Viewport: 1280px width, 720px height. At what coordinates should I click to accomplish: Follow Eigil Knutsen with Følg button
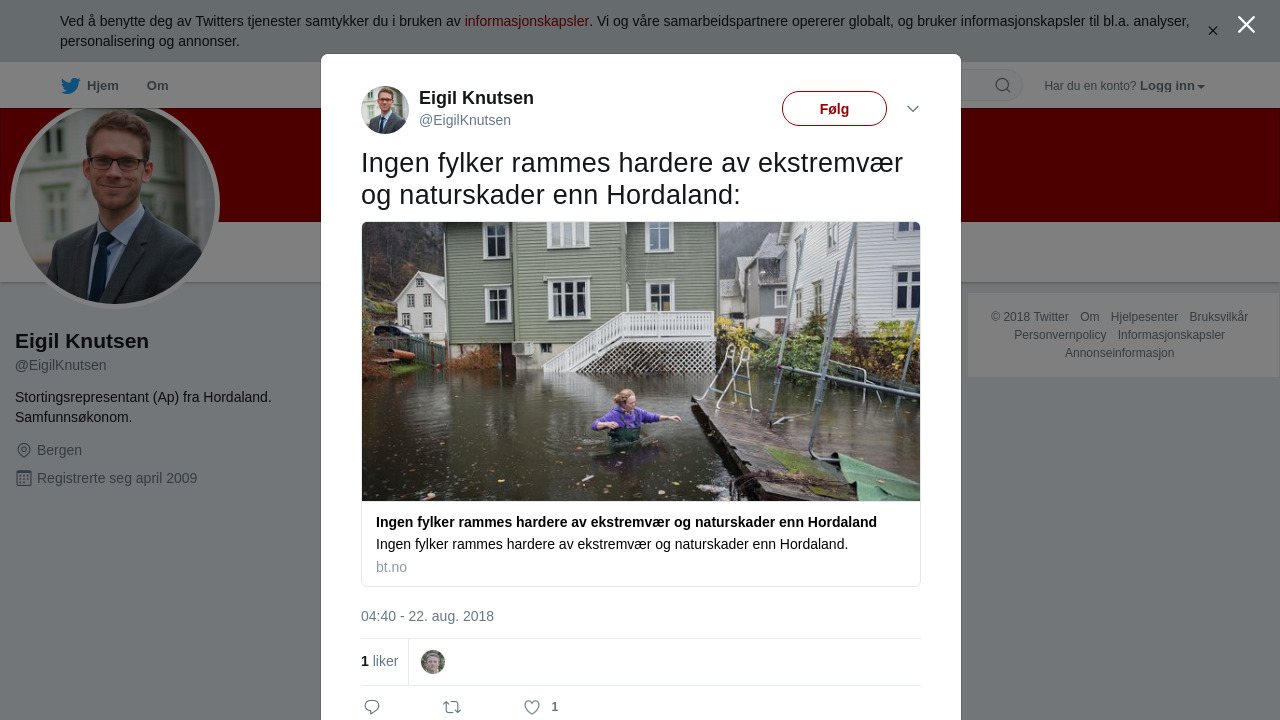point(834,109)
